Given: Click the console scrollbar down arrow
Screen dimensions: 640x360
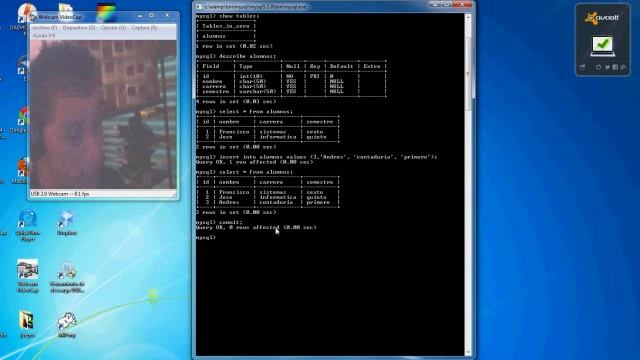Looking at the screenshot, I should coord(468,352).
